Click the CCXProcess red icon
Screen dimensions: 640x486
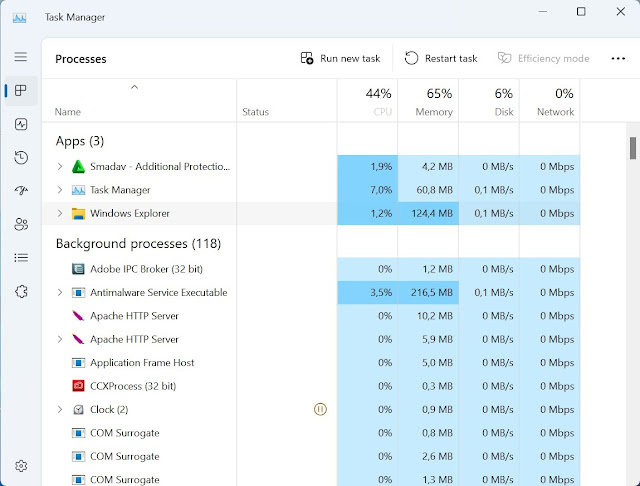click(x=78, y=386)
